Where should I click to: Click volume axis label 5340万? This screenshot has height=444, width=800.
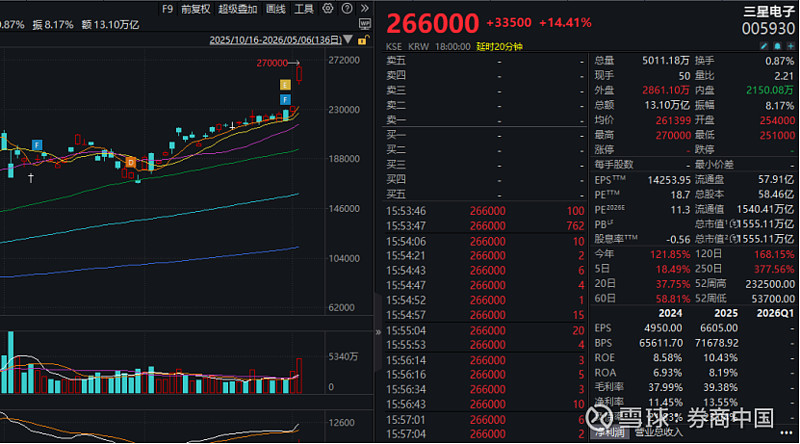(343, 356)
